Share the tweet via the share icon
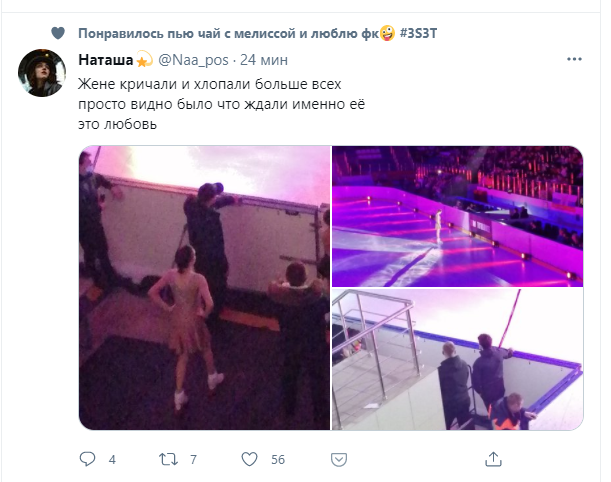The width and height of the screenshot is (611, 482). coord(493,459)
